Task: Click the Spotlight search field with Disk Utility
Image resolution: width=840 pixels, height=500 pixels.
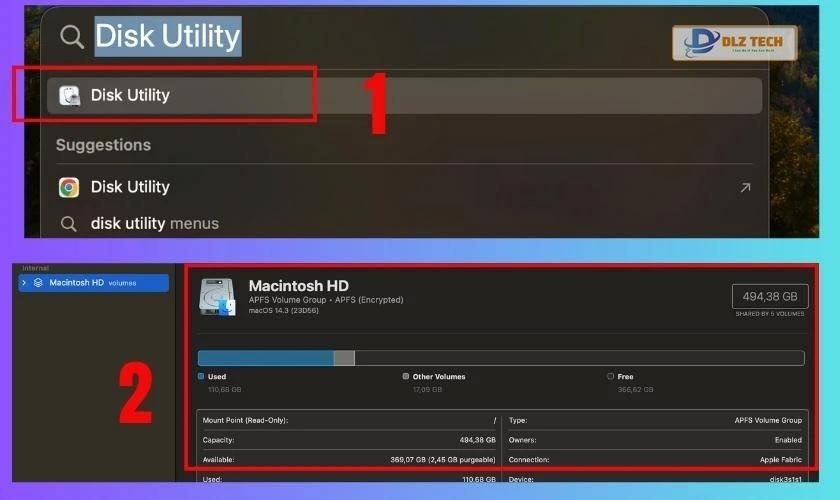Action: 168,36
